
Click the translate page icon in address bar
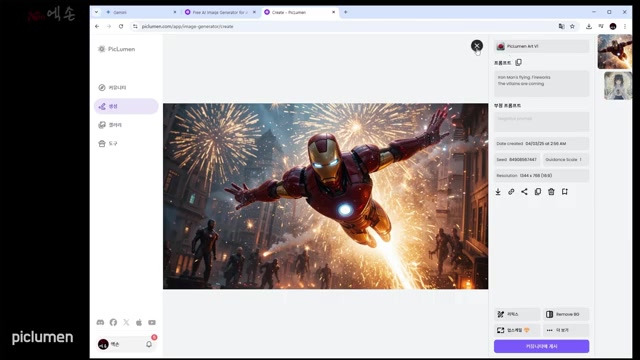point(562,26)
